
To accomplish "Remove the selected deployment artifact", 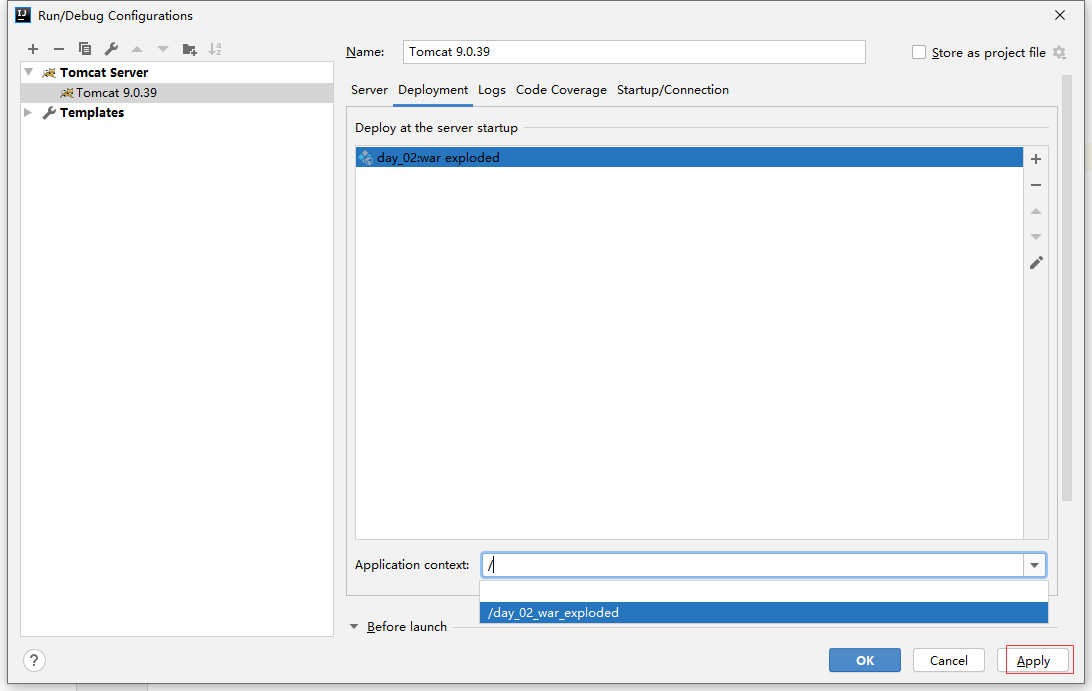I will (x=1036, y=185).
